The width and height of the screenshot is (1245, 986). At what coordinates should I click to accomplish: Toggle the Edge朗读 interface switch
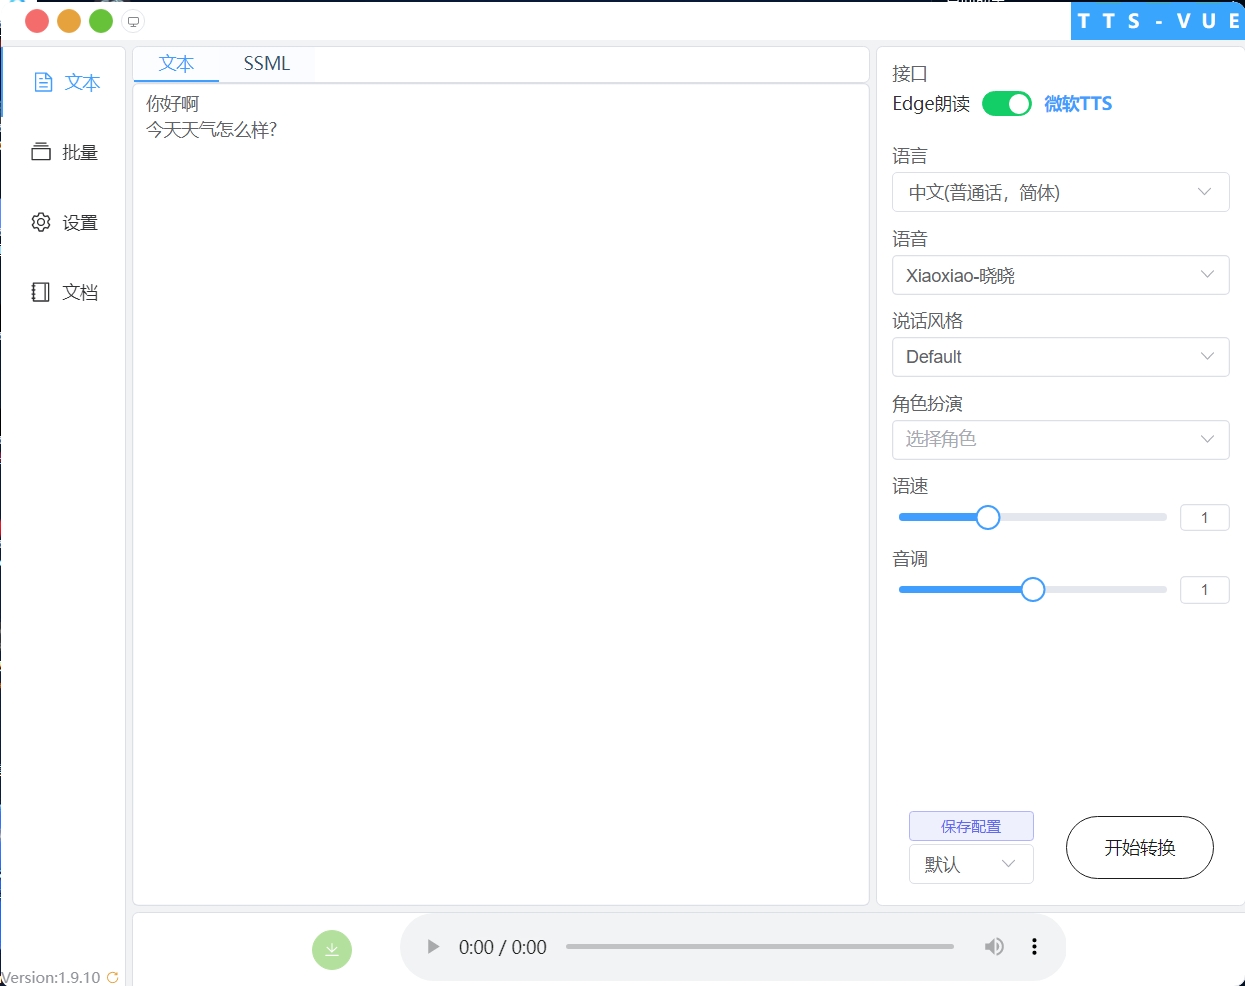(x=1007, y=104)
